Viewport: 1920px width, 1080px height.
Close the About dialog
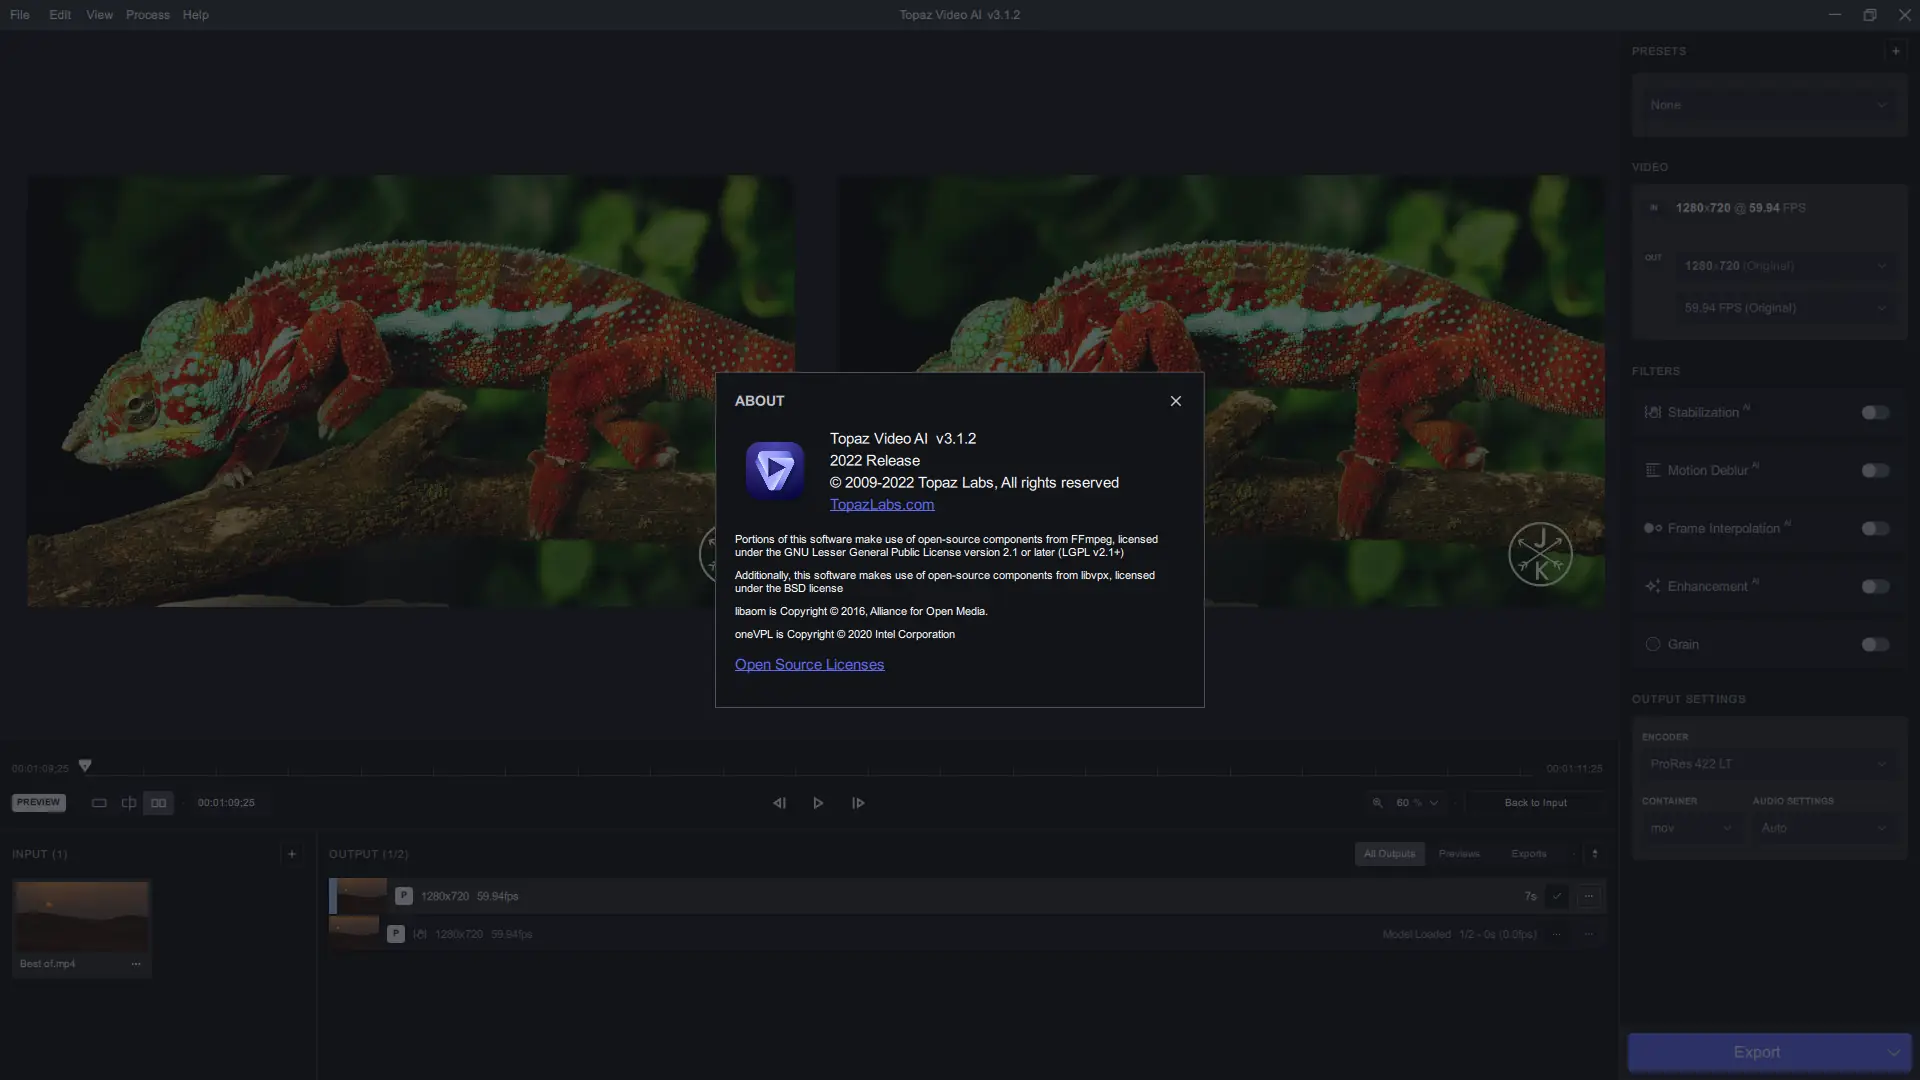click(1175, 401)
